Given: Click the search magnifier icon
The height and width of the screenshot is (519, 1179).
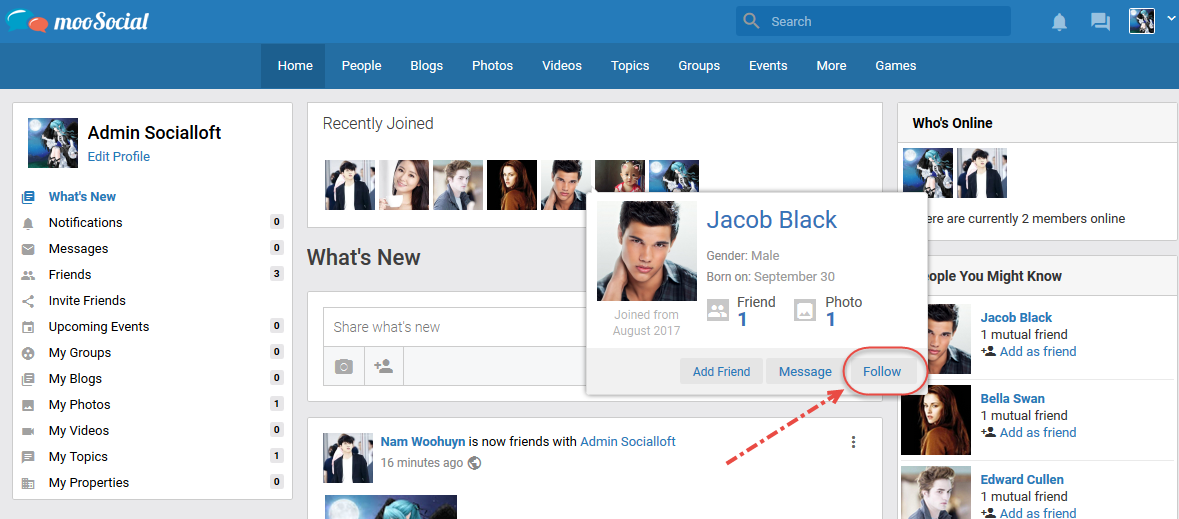Looking at the screenshot, I should click(x=751, y=21).
